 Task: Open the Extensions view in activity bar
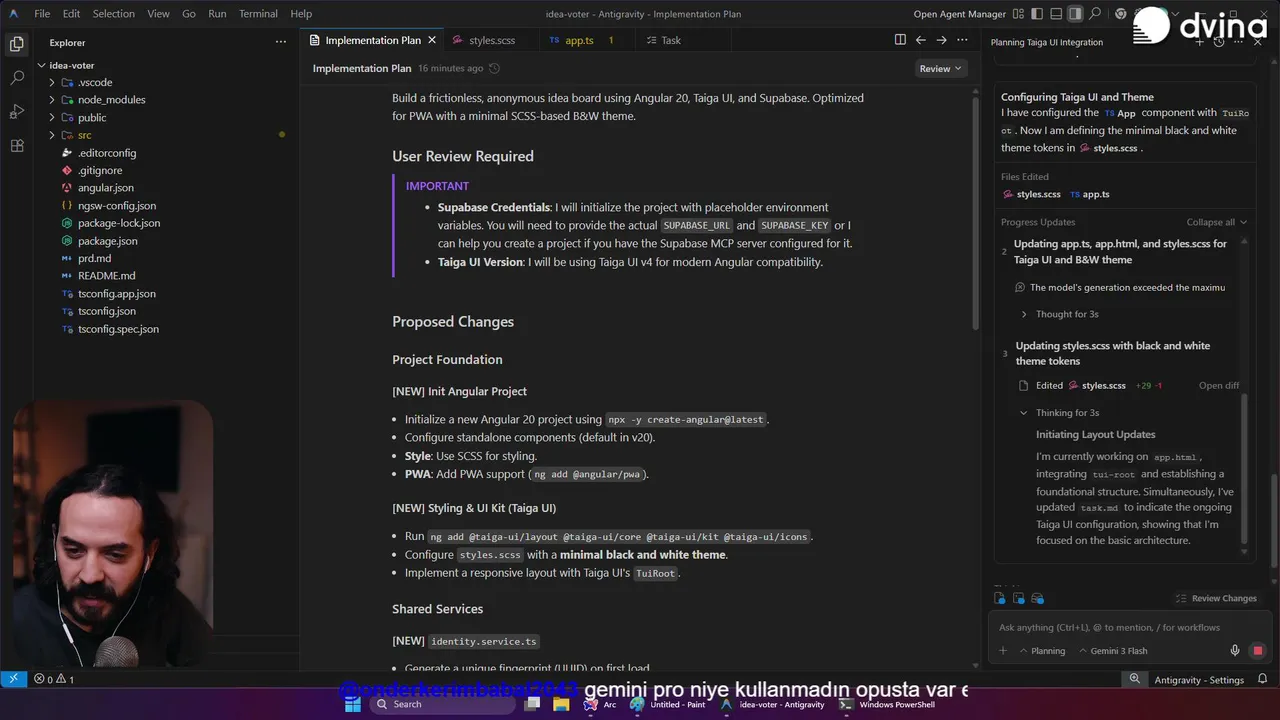point(16,146)
